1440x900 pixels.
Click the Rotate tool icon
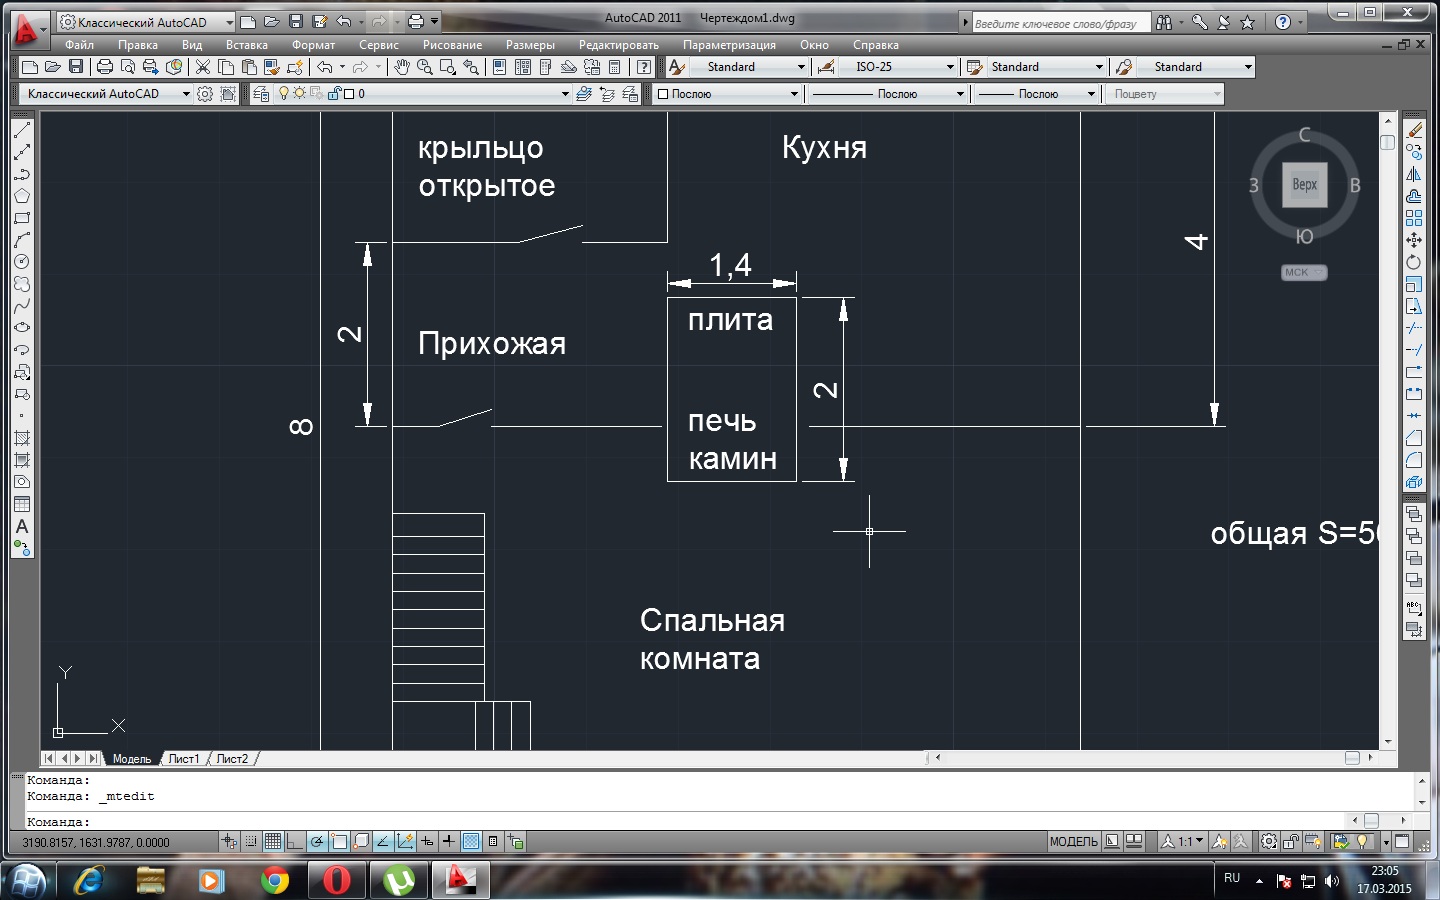tap(1414, 262)
